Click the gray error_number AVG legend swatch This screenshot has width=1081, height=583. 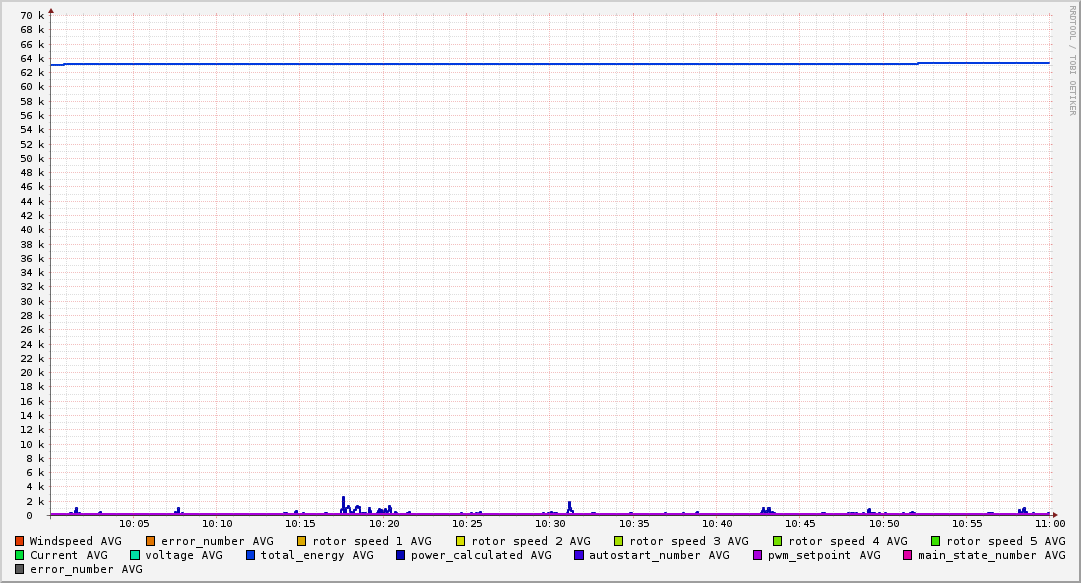20,569
